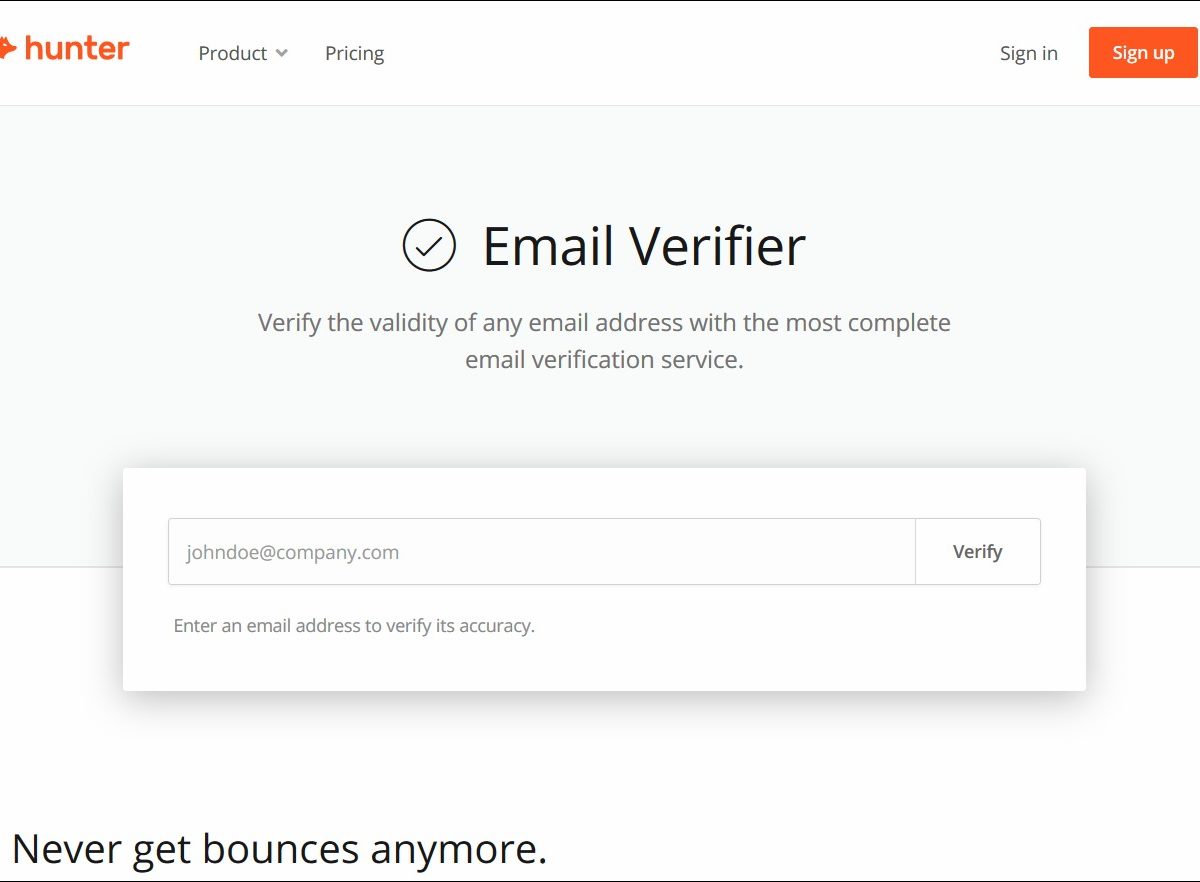Select the 'Verify the validity' description line

[x=604, y=323]
